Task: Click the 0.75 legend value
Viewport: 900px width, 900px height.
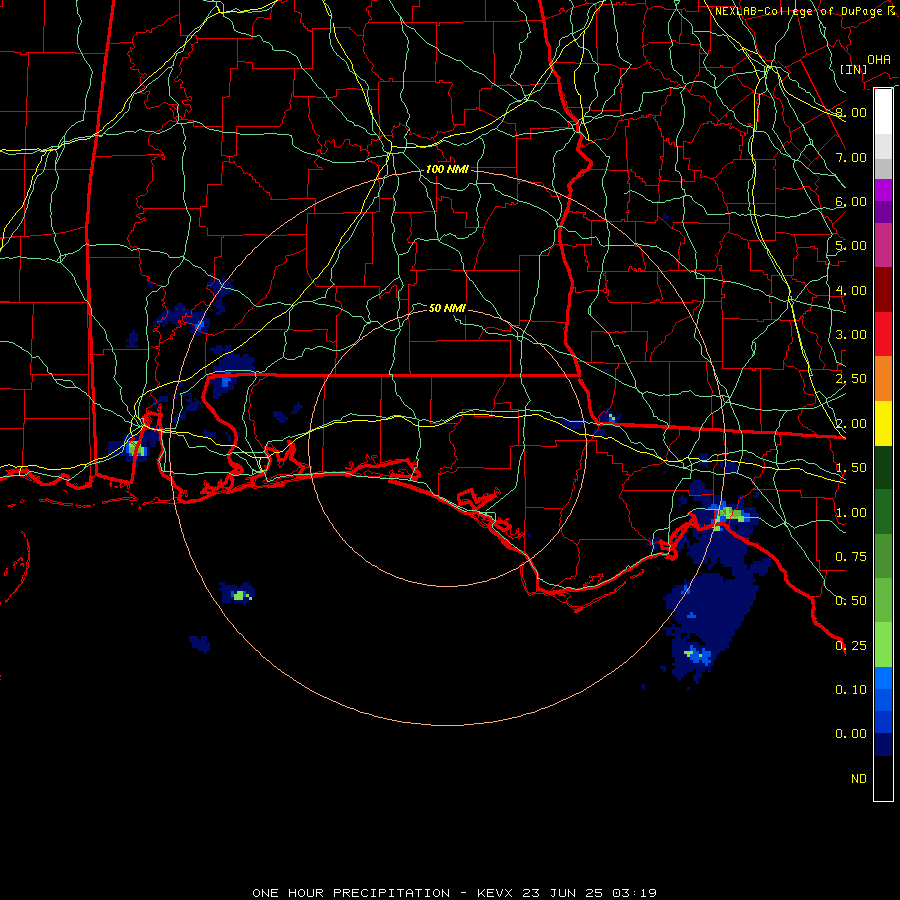Action: 851,557
